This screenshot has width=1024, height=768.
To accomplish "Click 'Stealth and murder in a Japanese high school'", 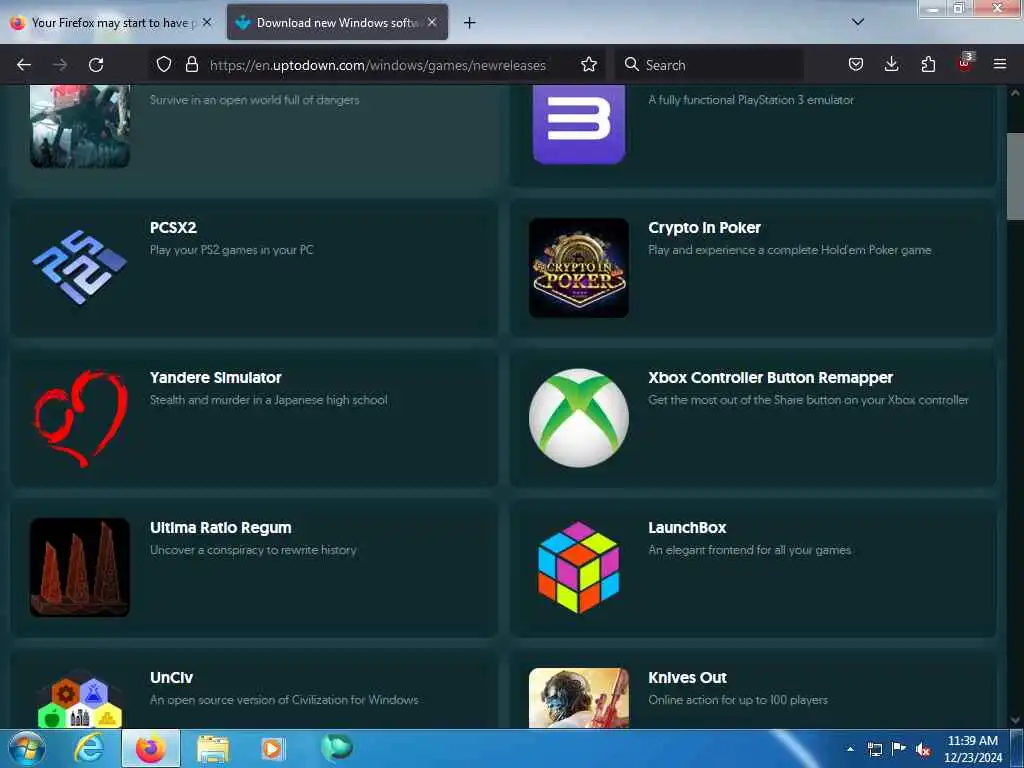I will click(x=268, y=400).
